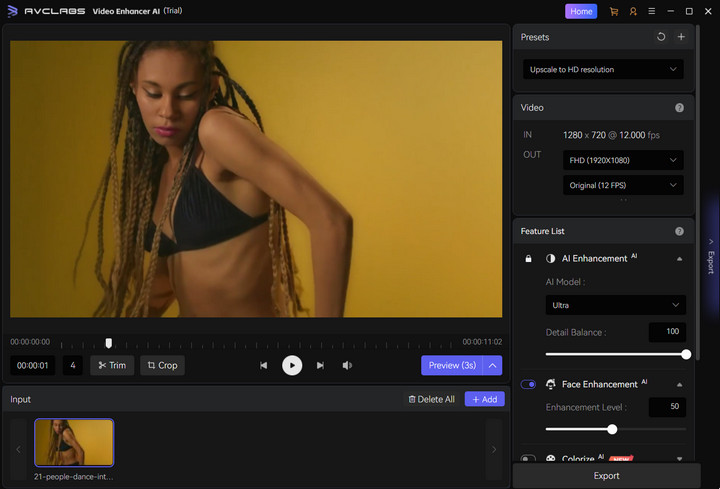Screen dimensions: 720x489
Task: Skip to previous frame
Action: click(264, 365)
